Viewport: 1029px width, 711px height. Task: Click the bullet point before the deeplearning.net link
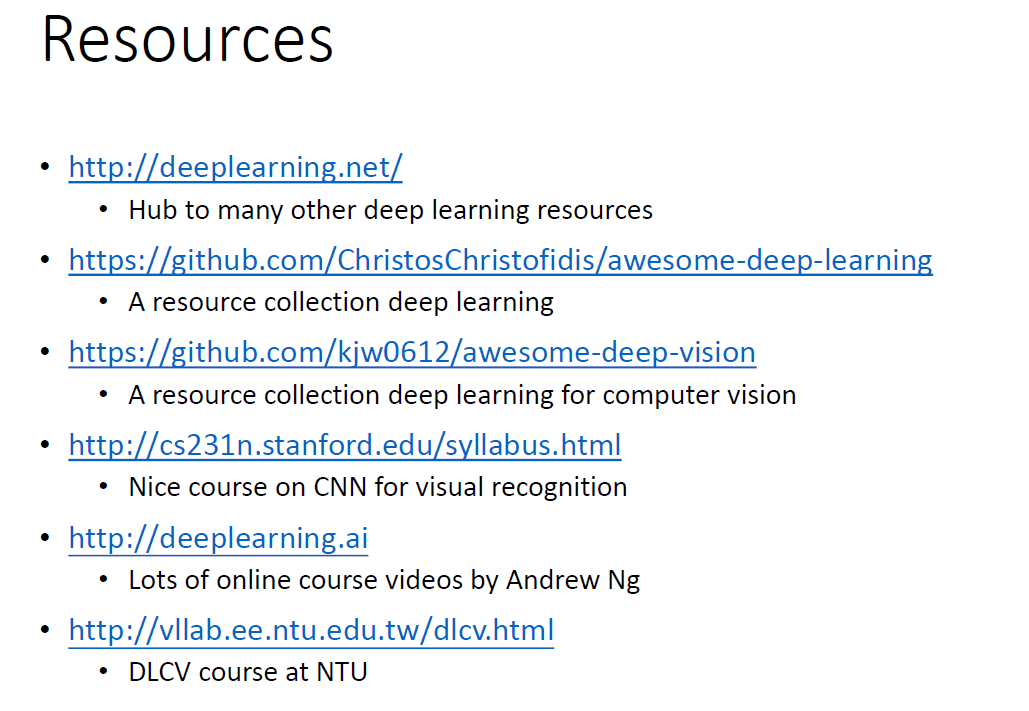44,167
